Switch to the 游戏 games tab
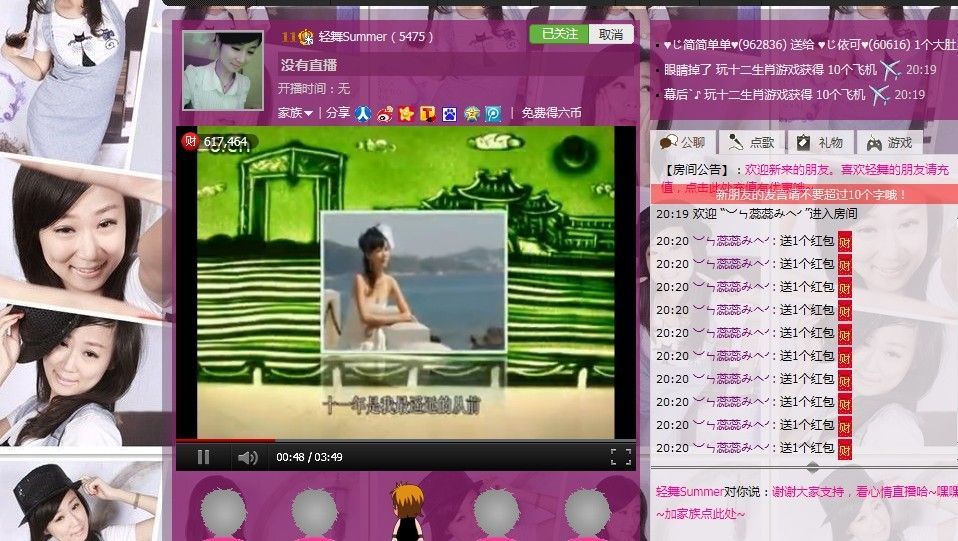 [x=890, y=142]
